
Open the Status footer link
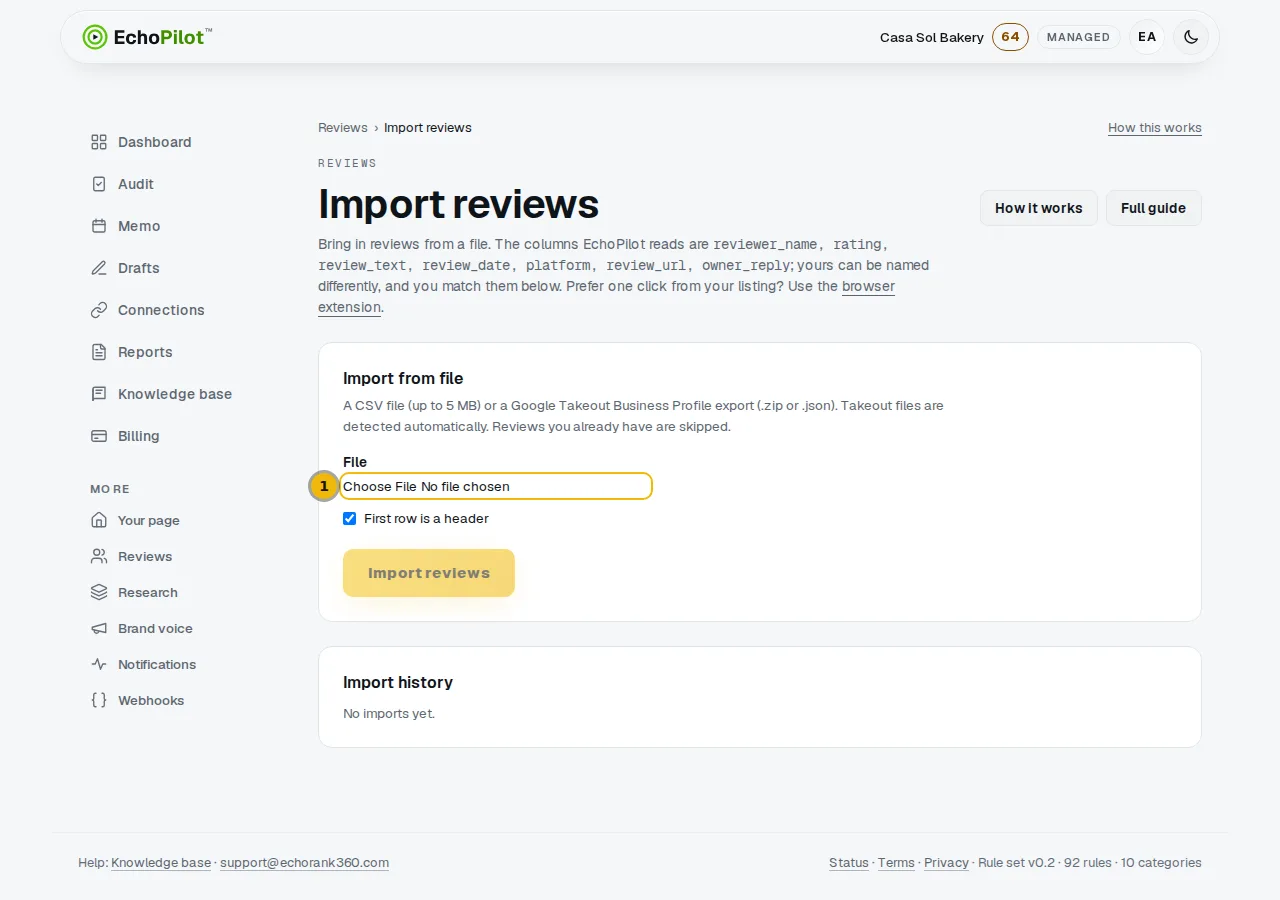tap(849, 863)
